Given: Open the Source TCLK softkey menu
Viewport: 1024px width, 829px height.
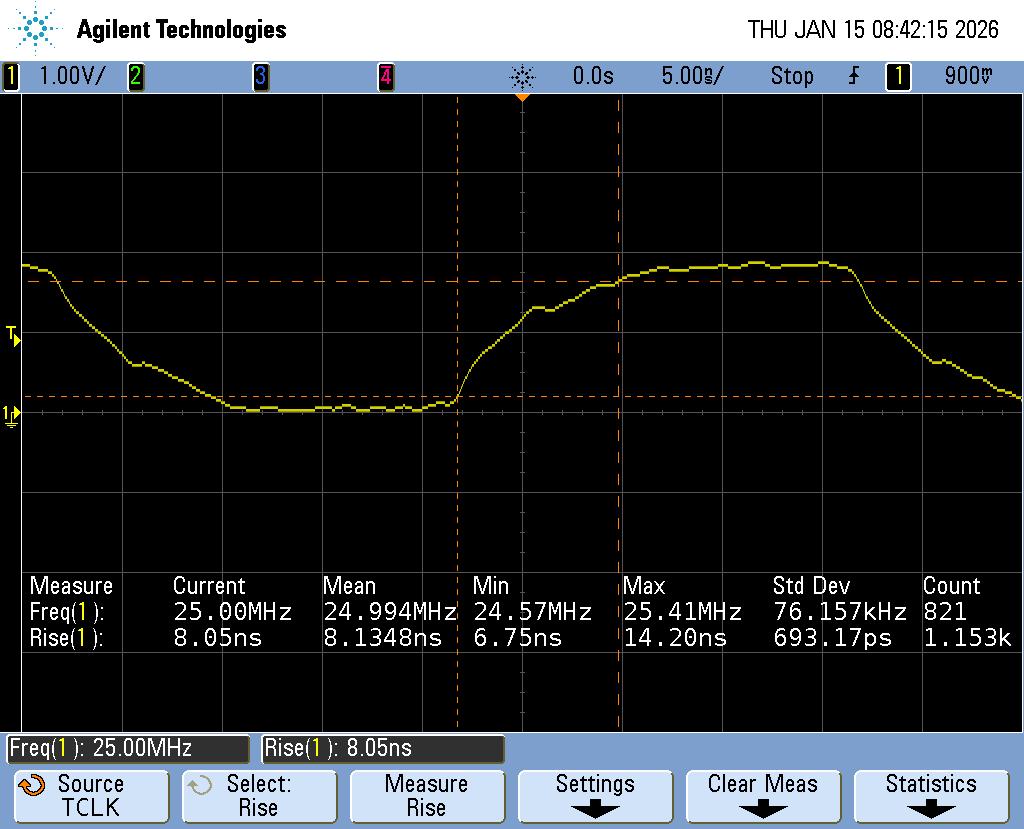Looking at the screenshot, I should [x=91, y=795].
